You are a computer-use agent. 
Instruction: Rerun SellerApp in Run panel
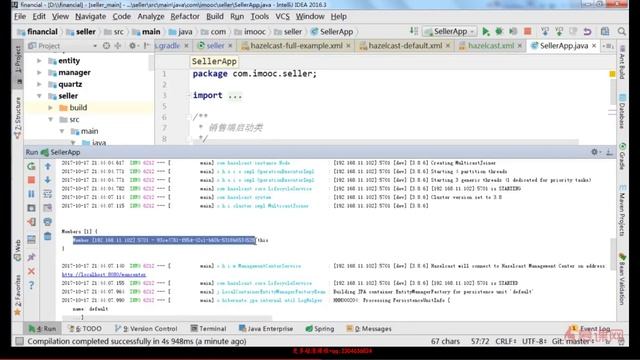[31, 166]
